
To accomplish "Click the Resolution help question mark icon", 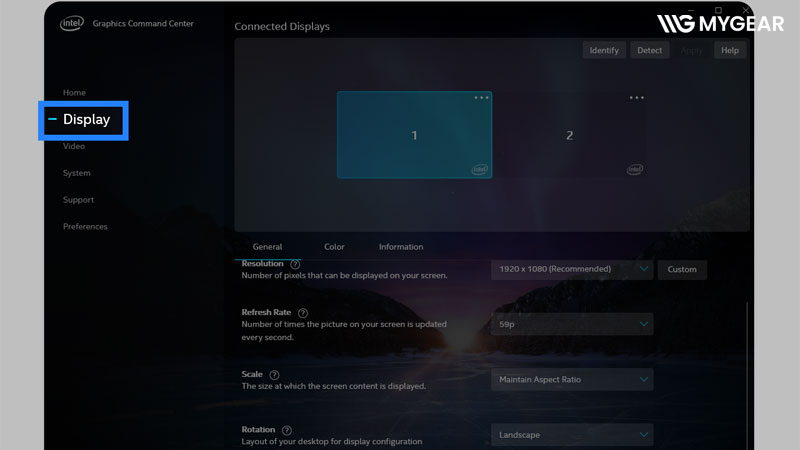I will pos(295,264).
